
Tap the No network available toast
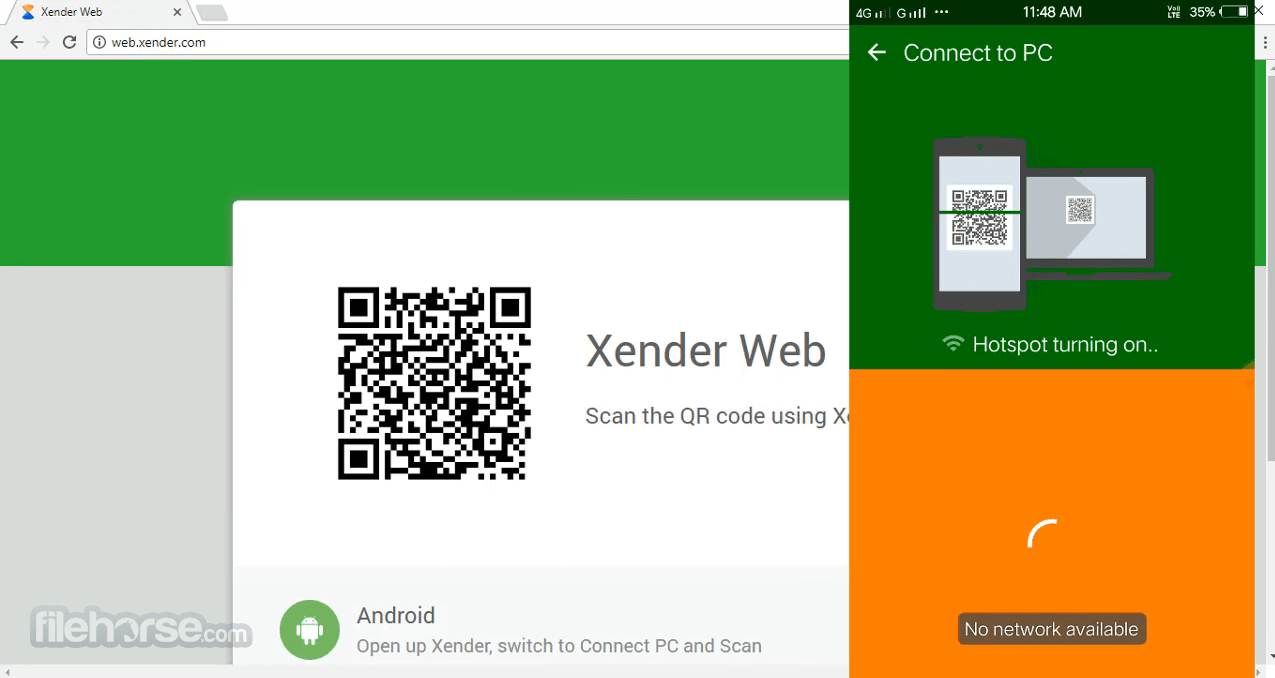(1051, 629)
